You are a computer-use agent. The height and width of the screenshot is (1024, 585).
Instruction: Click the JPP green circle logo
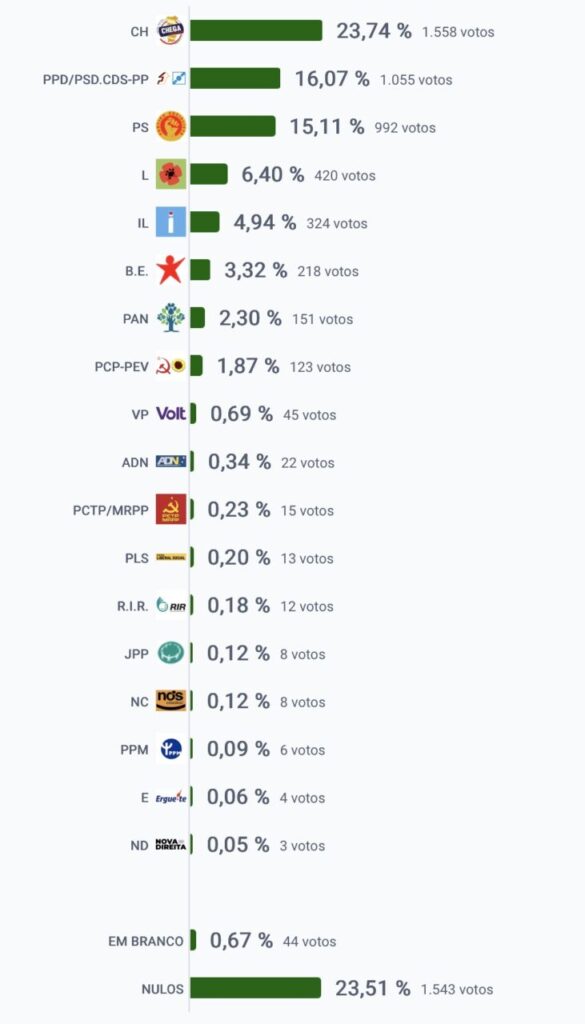(x=171, y=653)
